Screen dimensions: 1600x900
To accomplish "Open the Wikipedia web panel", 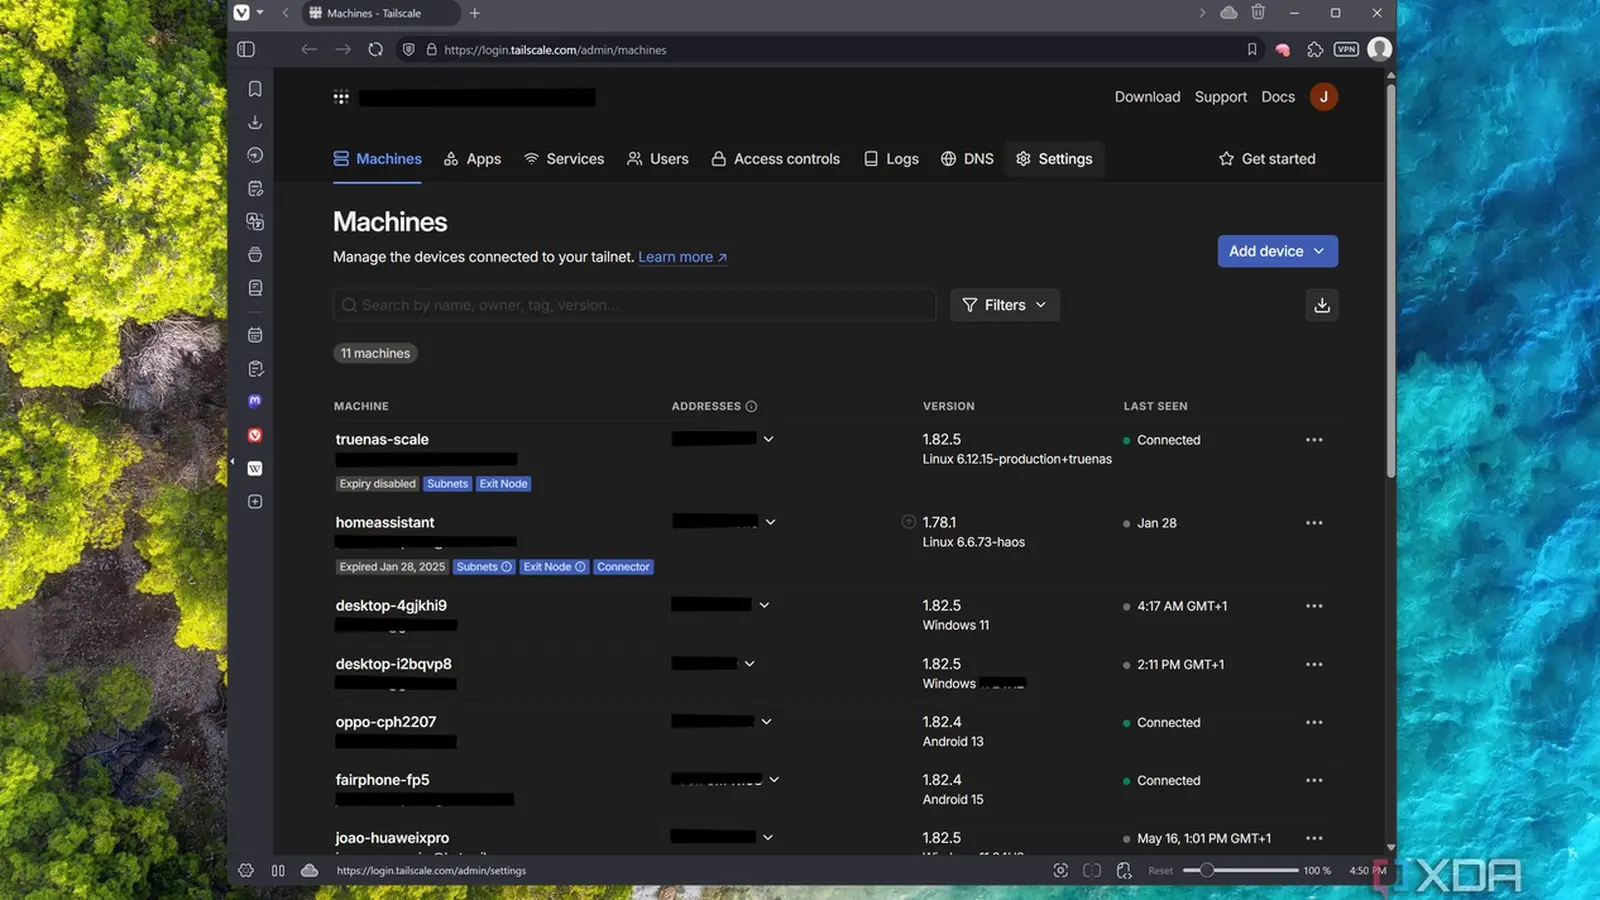I will (x=255, y=468).
